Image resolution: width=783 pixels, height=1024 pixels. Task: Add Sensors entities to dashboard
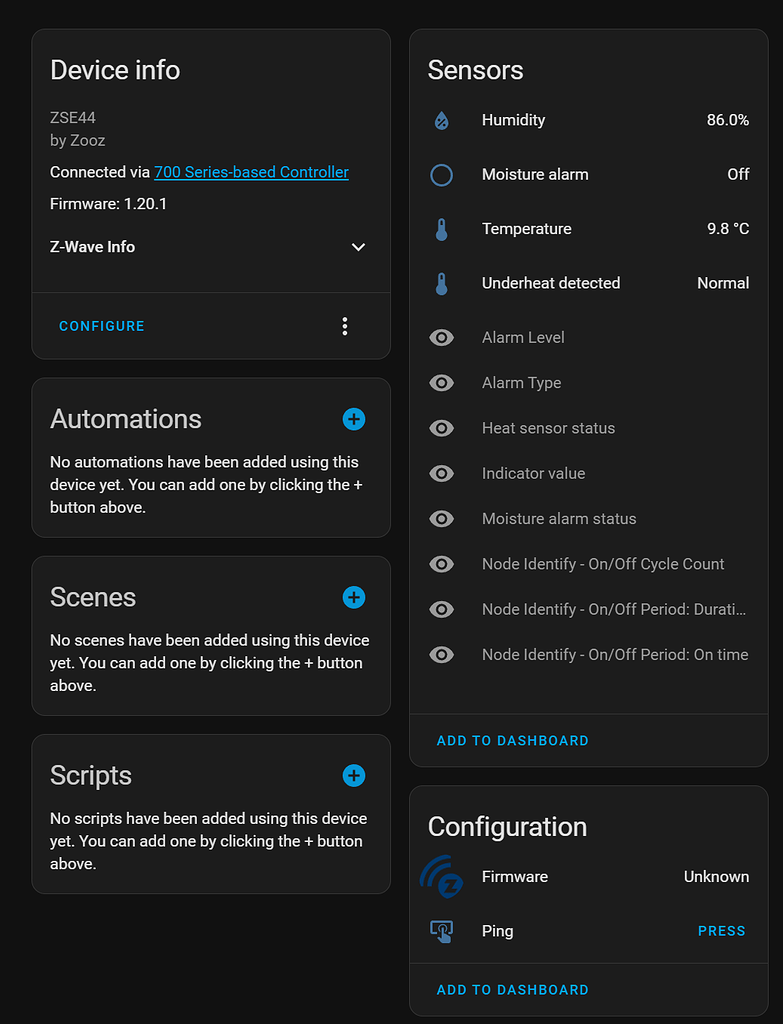pos(512,741)
